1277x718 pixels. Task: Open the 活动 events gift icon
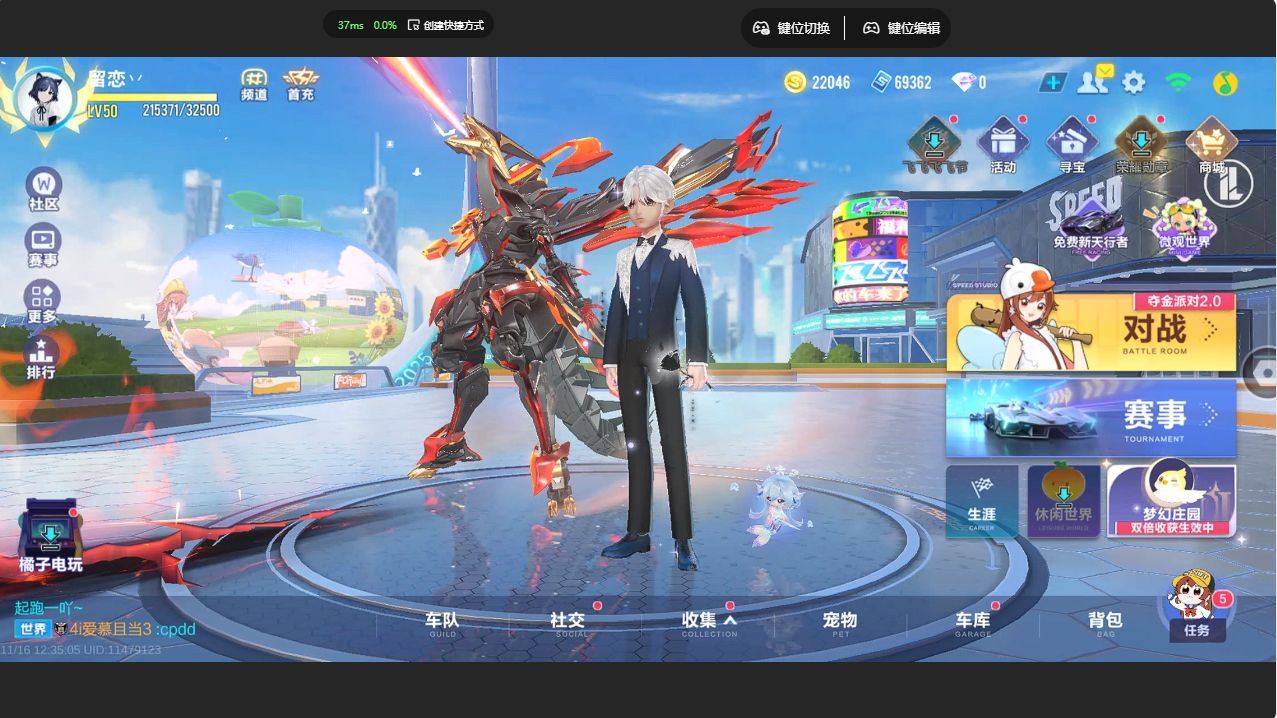[x=1002, y=144]
